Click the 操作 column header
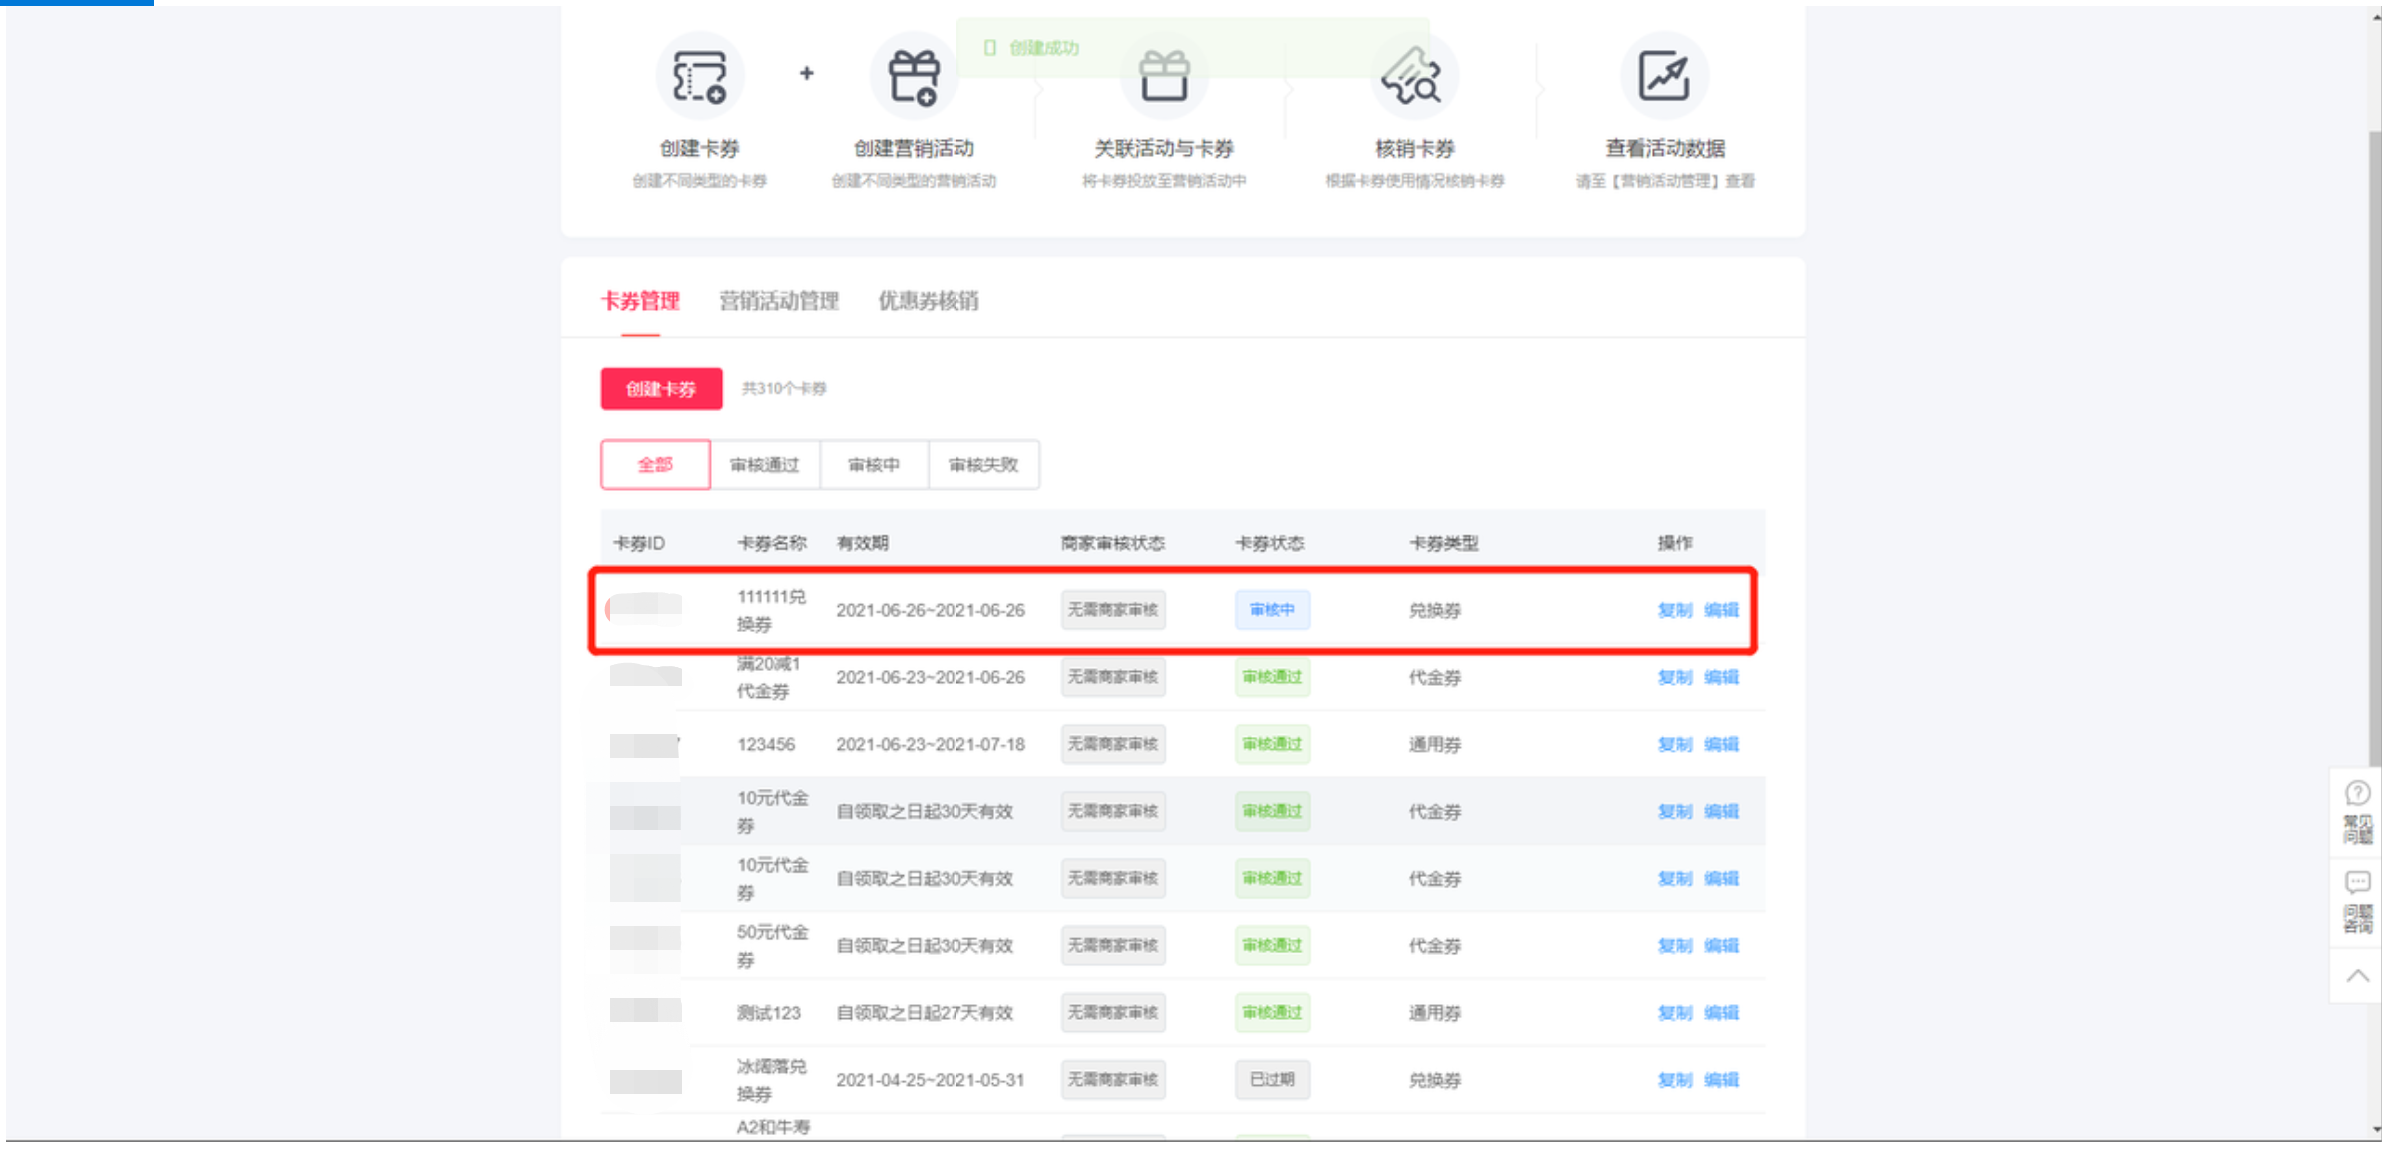The height and width of the screenshot is (1152, 2384). 1674,543
